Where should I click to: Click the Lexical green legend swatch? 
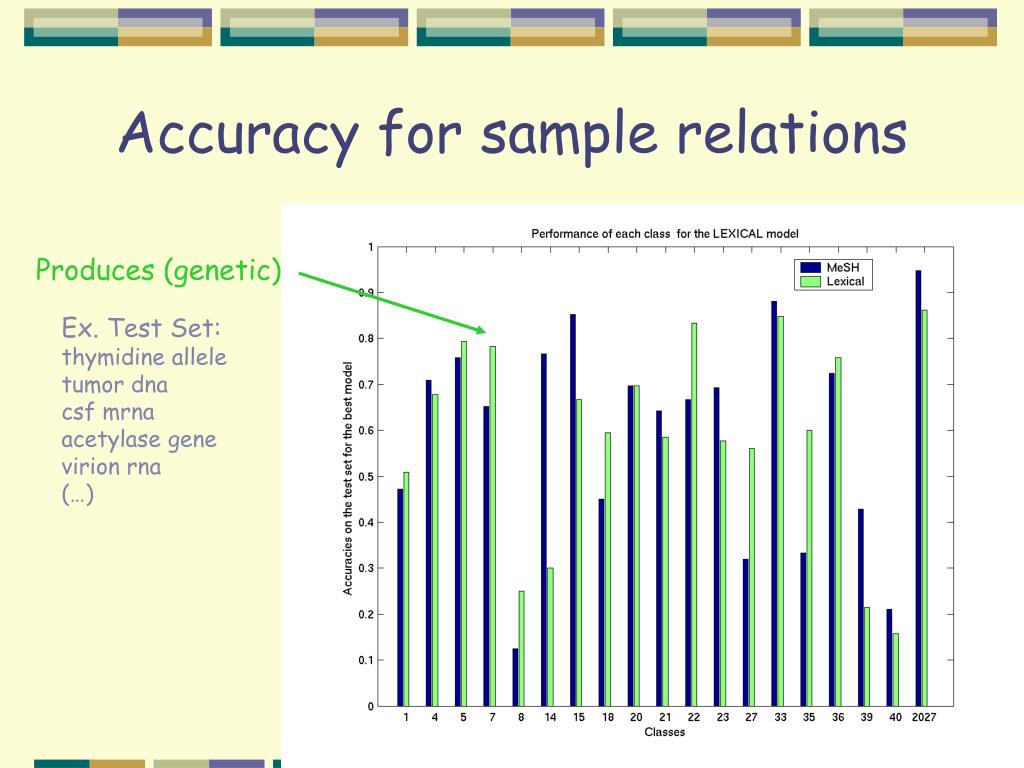[x=810, y=281]
